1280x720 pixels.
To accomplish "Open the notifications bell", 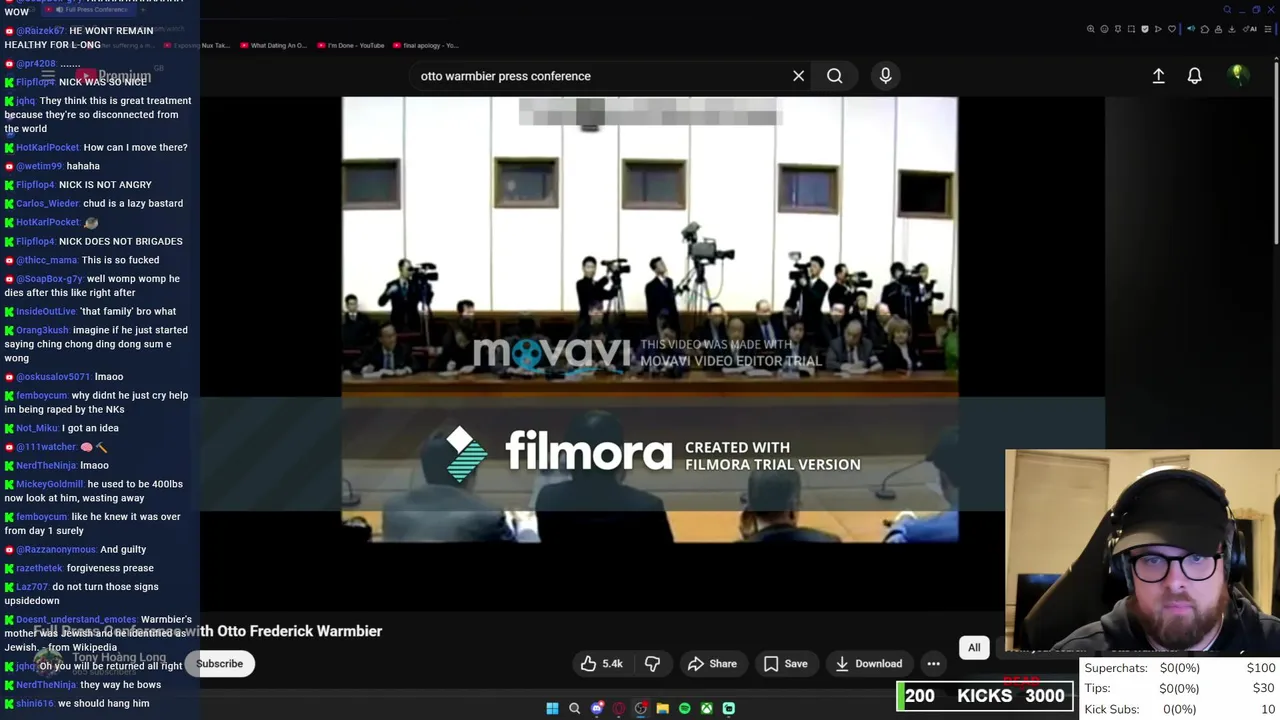I will 1194,76.
